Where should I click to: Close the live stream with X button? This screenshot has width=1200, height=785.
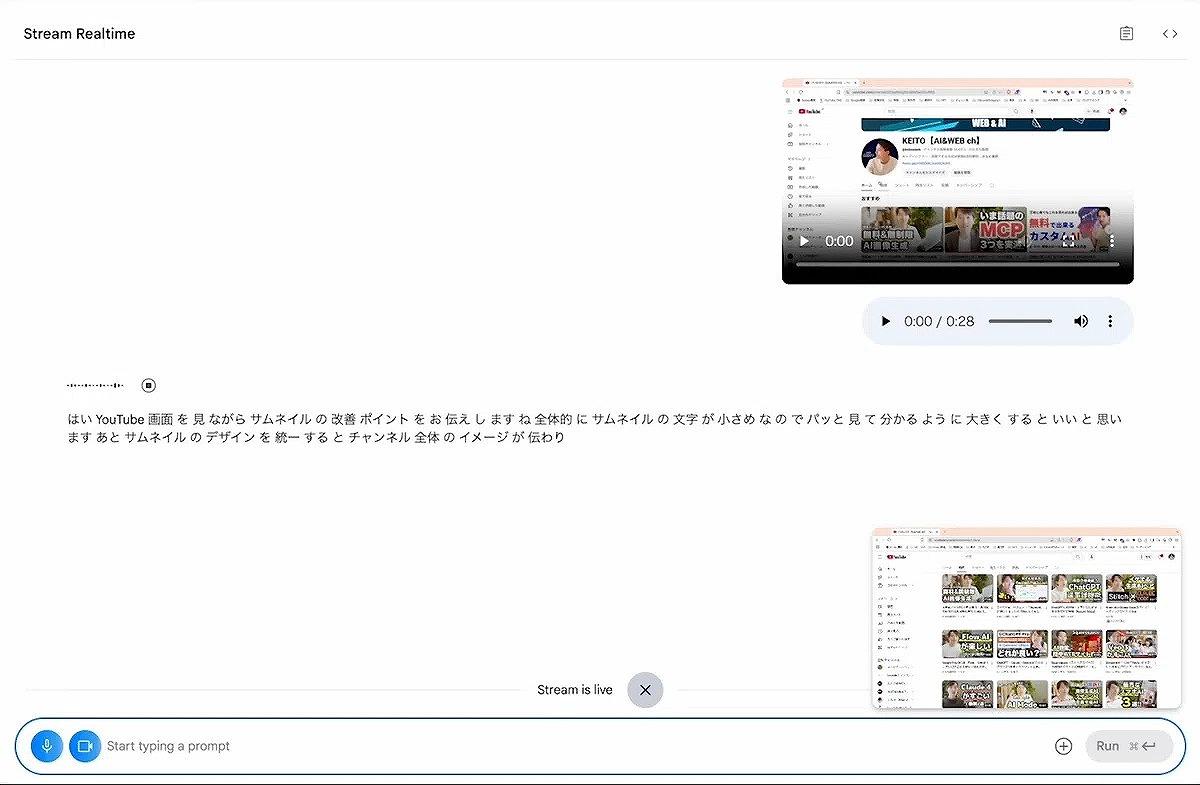[x=645, y=690]
